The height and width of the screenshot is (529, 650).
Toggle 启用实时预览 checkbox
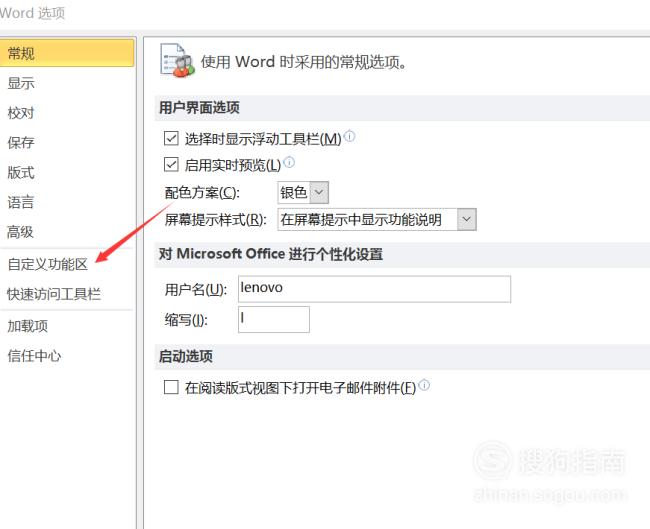(x=171, y=165)
